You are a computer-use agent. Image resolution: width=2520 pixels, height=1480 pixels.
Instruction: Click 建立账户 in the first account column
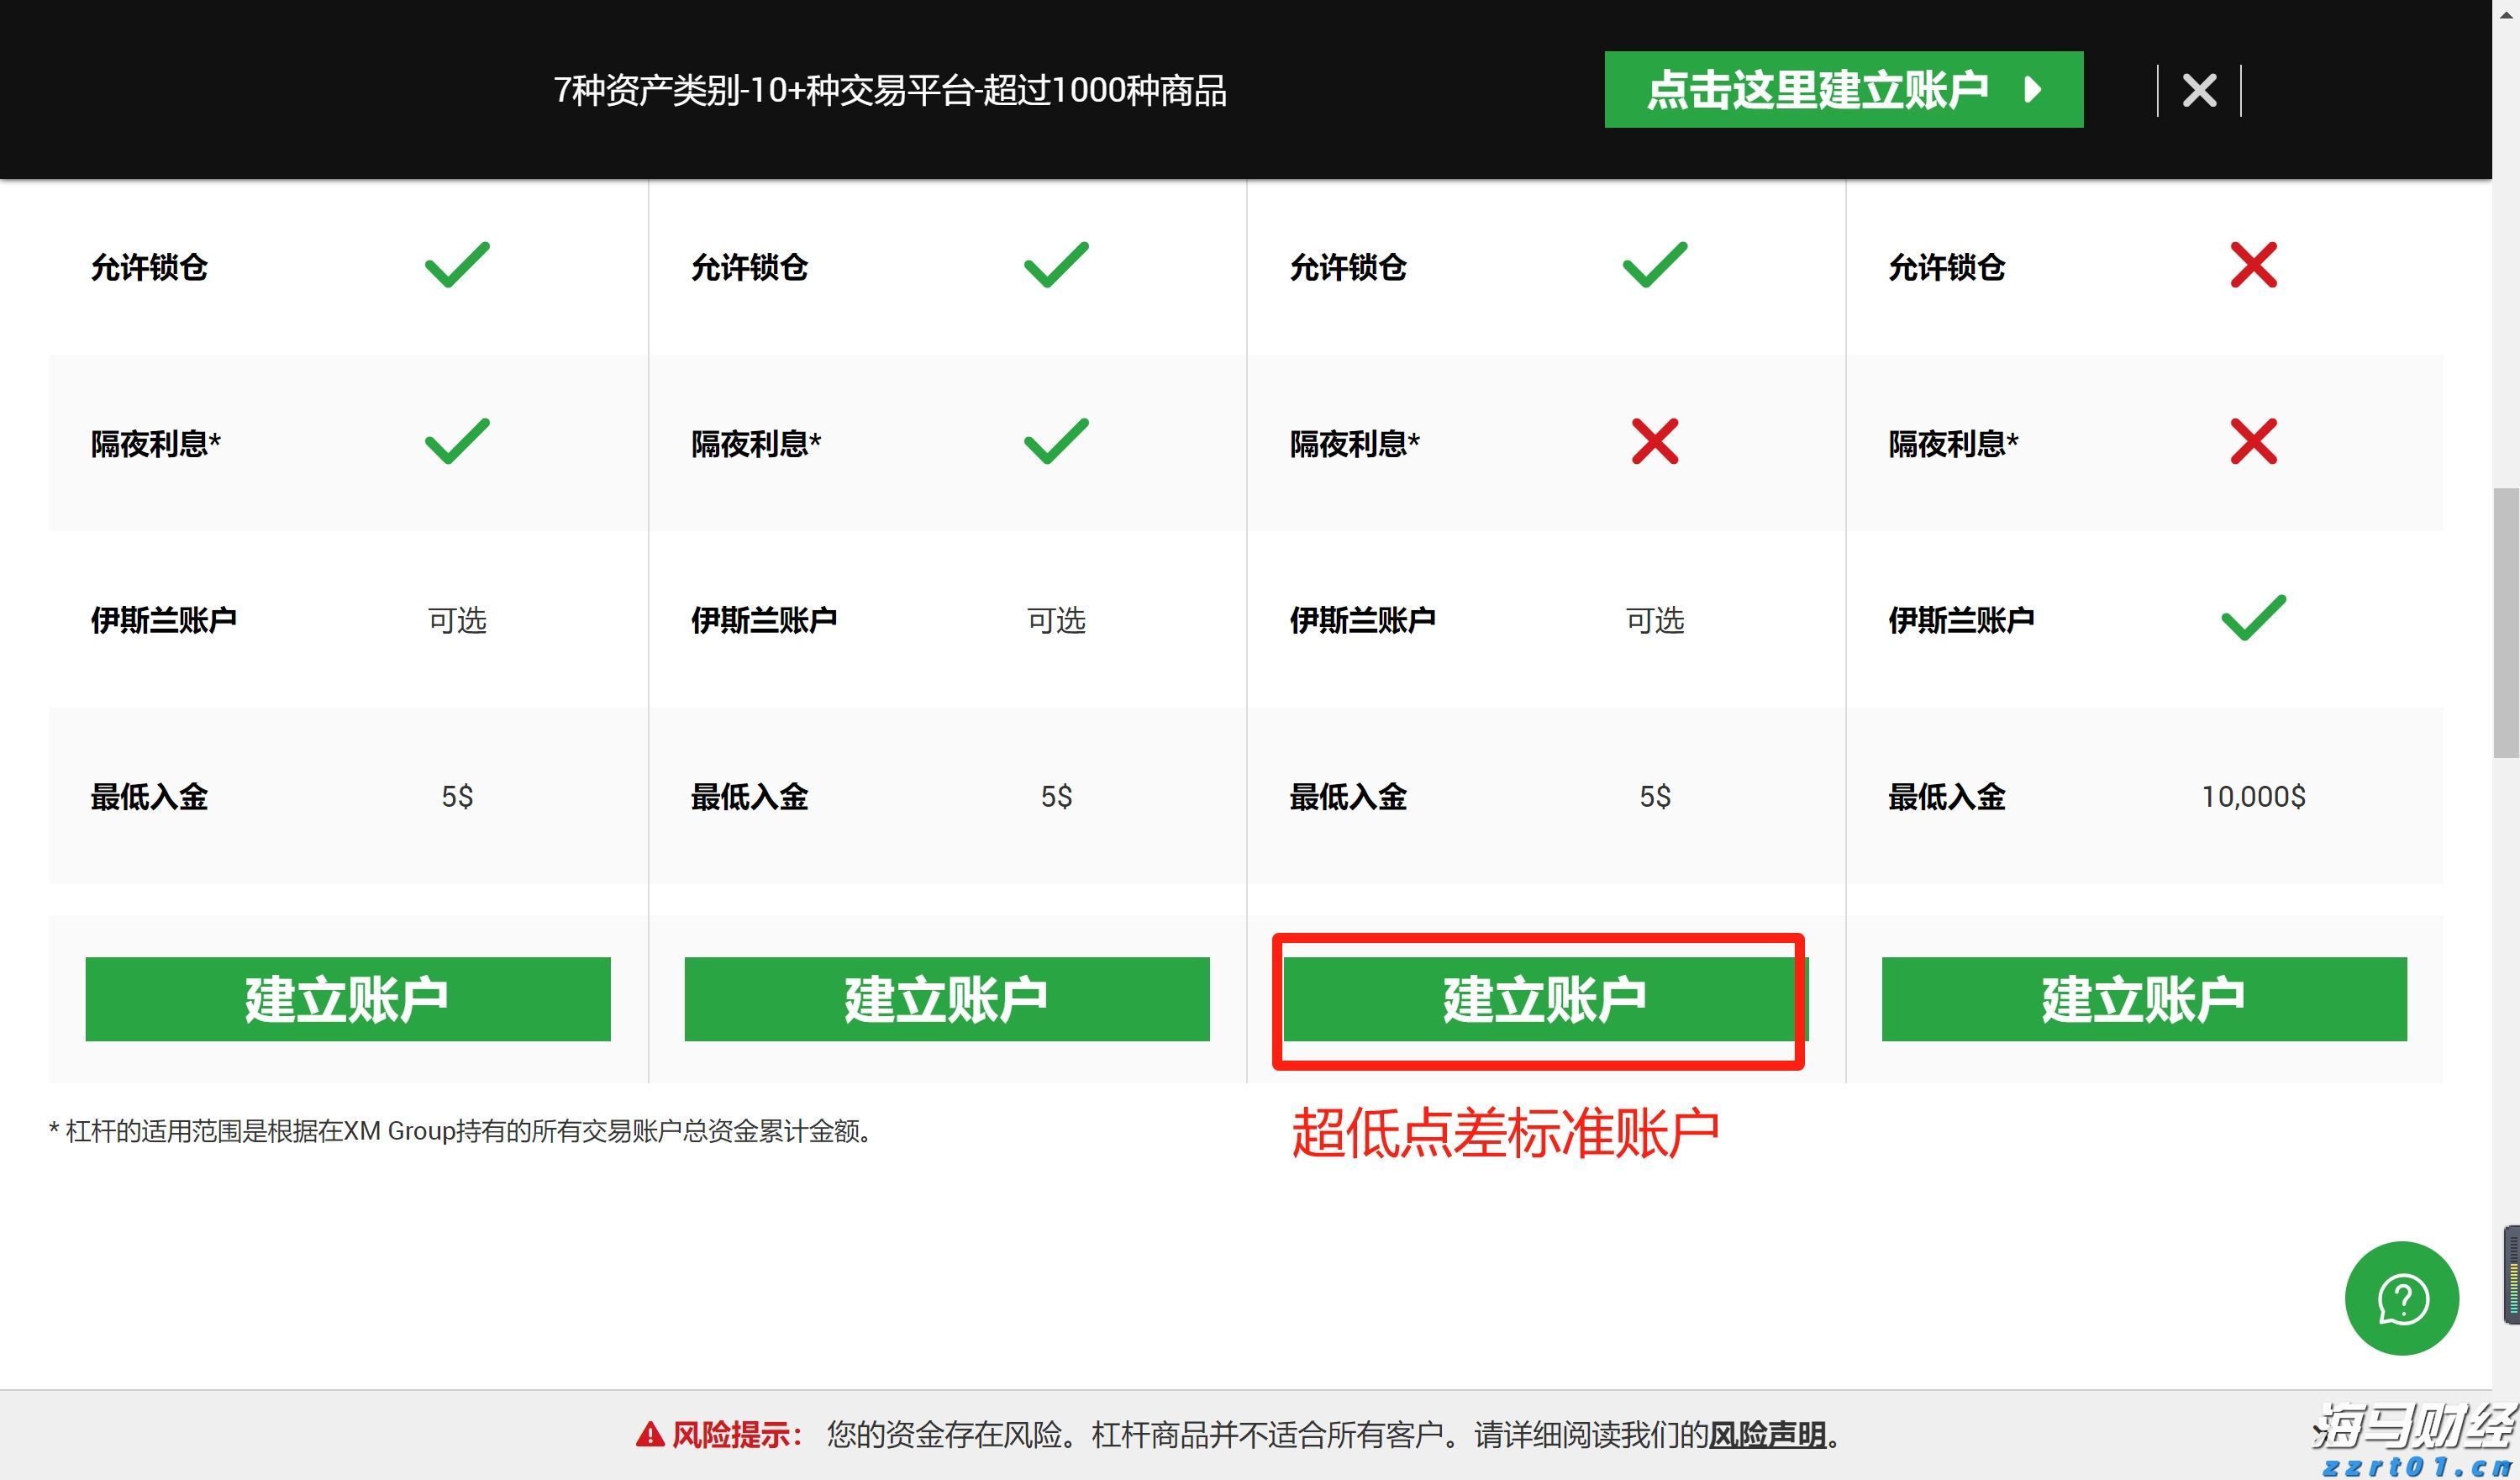click(348, 999)
